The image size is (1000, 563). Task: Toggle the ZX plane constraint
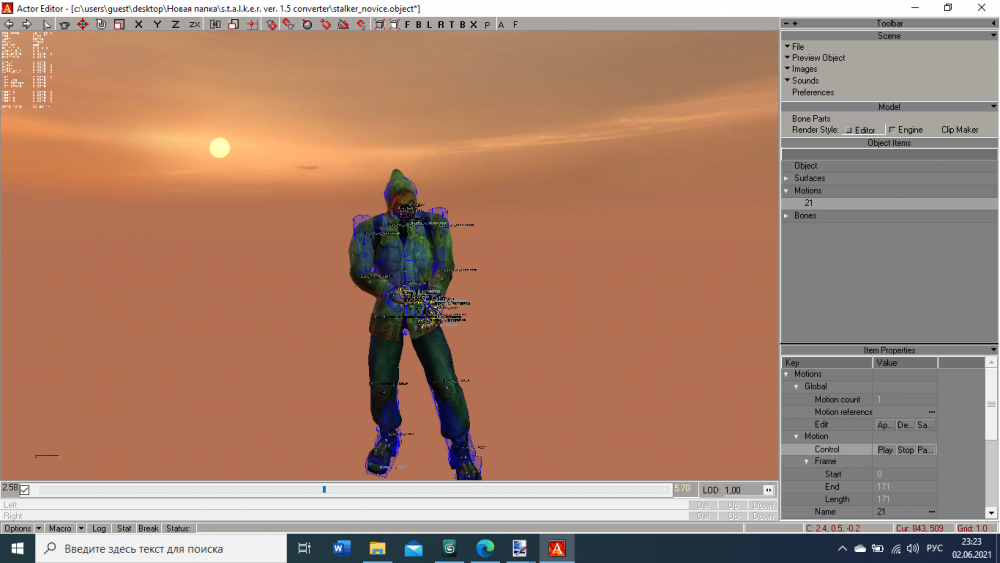pos(195,24)
